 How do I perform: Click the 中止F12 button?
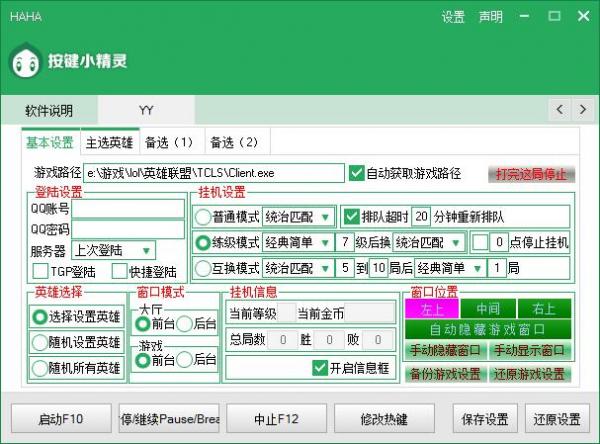pyautogui.click(x=276, y=418)
